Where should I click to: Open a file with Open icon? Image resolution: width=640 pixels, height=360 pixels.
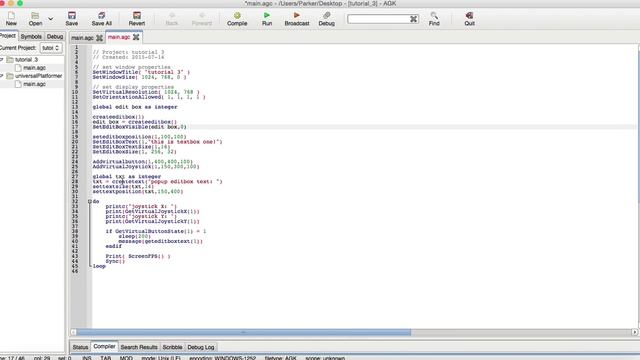[36, 18]
